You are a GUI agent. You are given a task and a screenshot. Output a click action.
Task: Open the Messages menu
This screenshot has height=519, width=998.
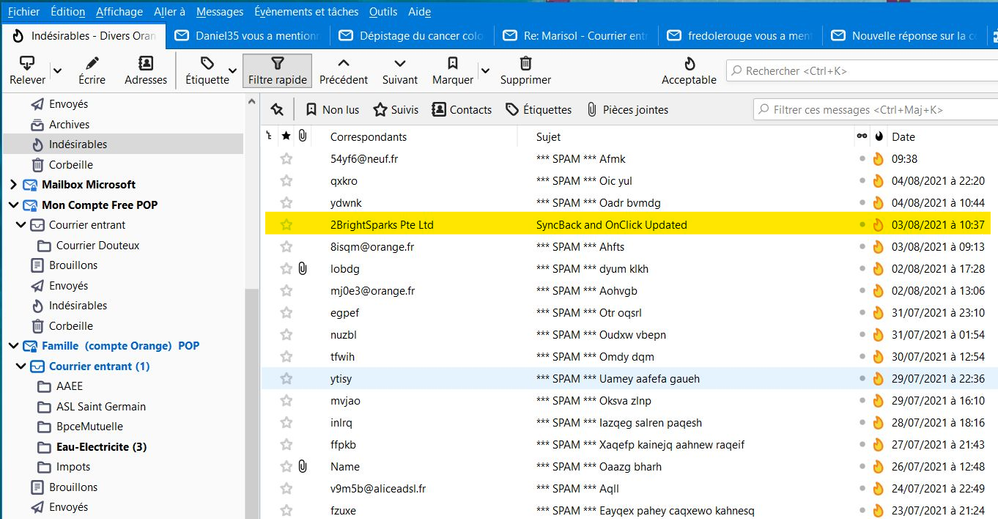point(219,12)
